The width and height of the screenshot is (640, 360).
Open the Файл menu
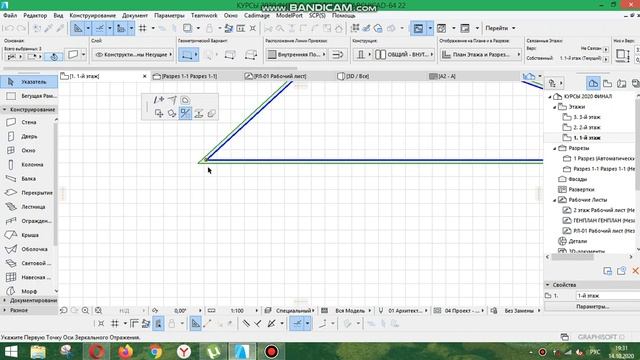click(10, 16)
